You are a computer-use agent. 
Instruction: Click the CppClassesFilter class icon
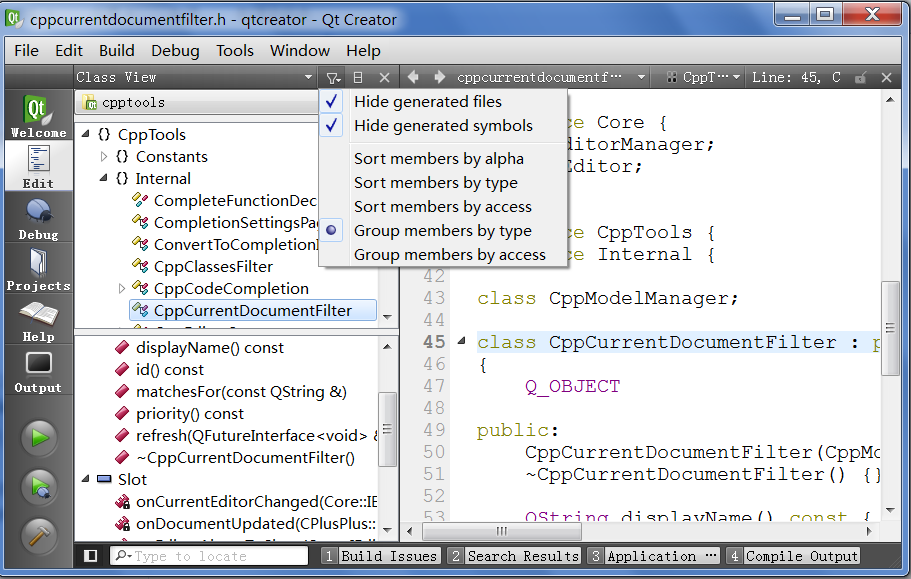point(140,267)
